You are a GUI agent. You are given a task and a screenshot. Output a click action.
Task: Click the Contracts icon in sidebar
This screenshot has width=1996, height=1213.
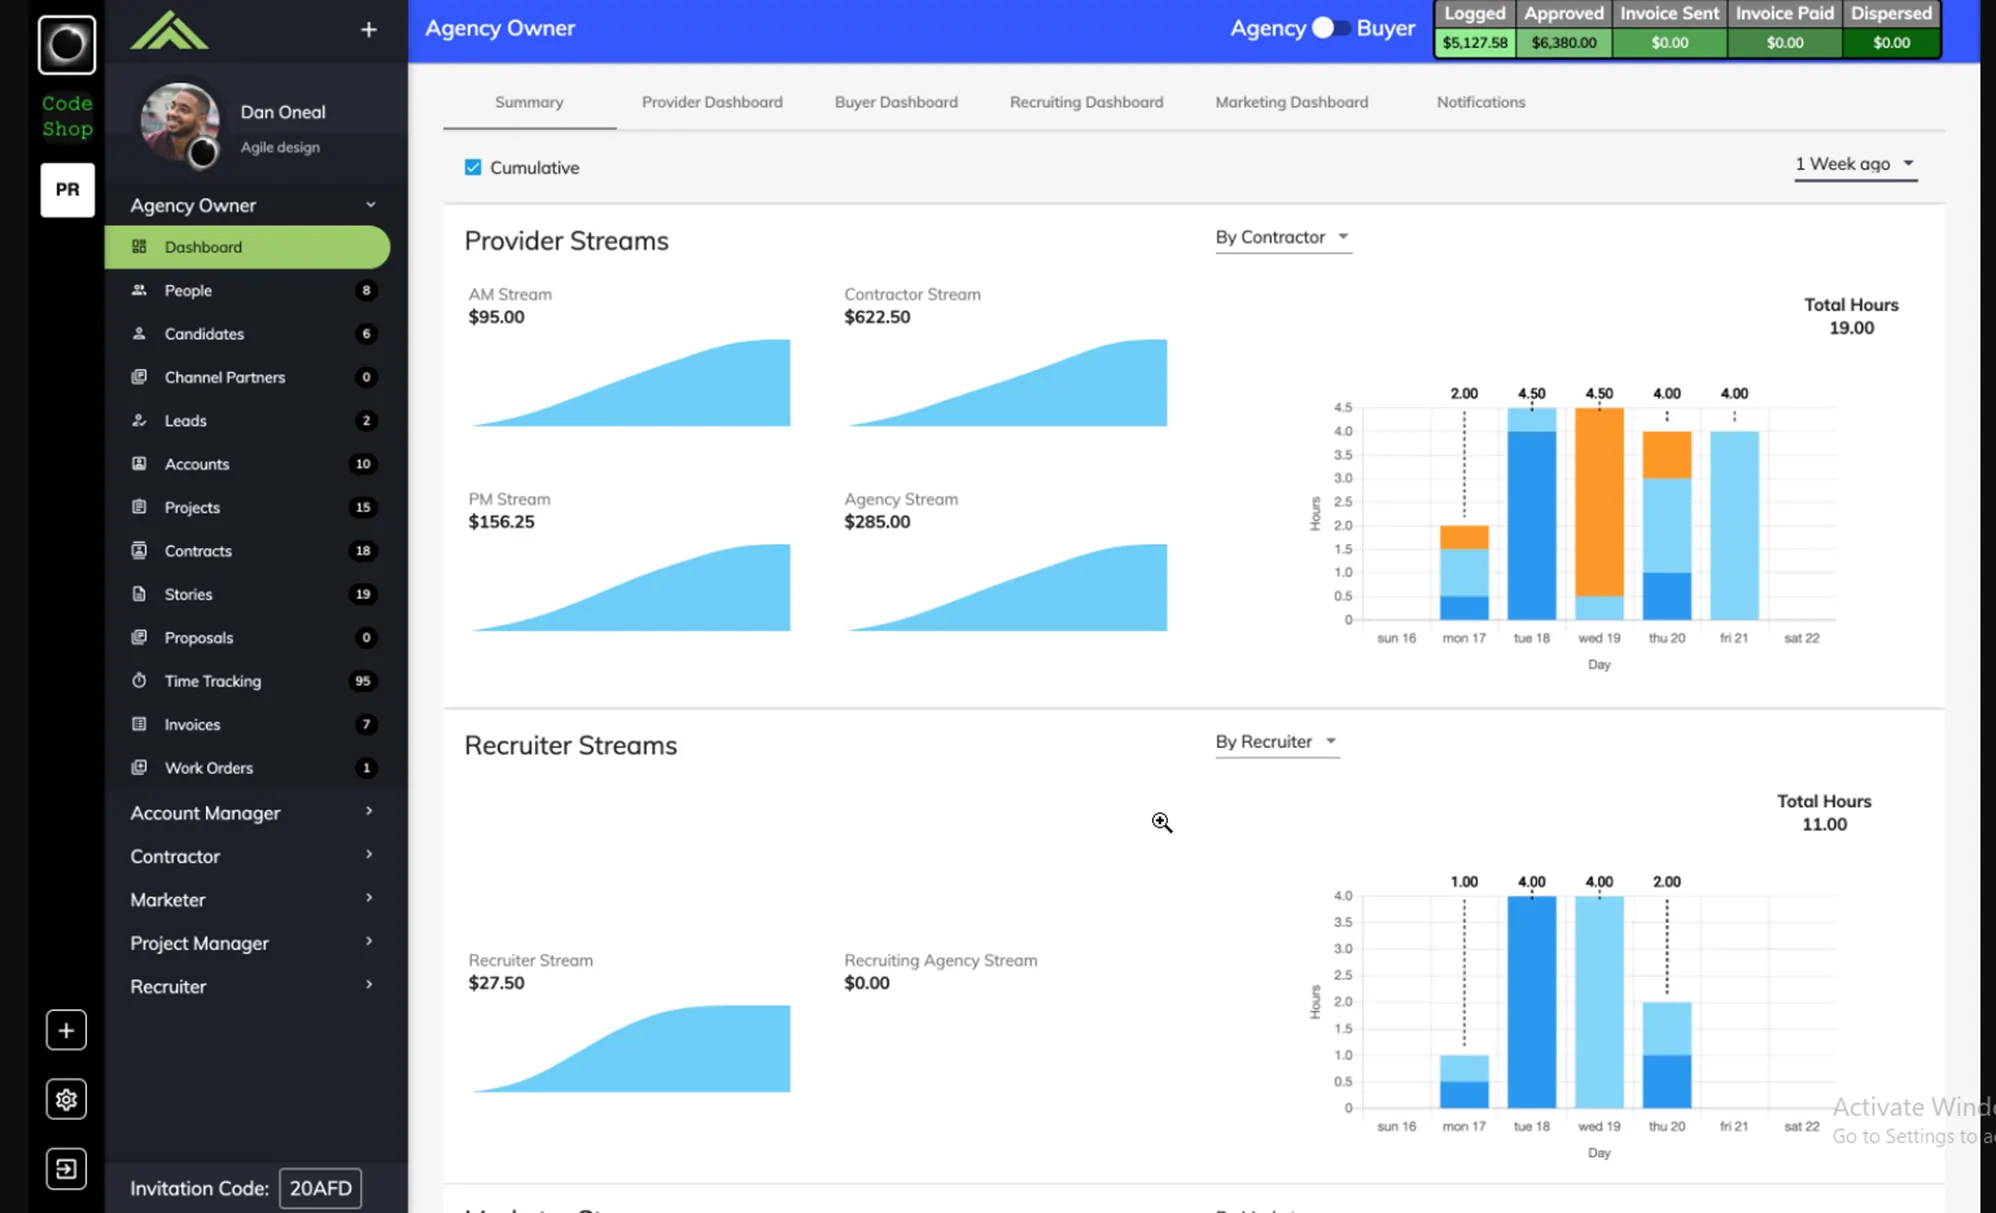click(x=139, y=550)
